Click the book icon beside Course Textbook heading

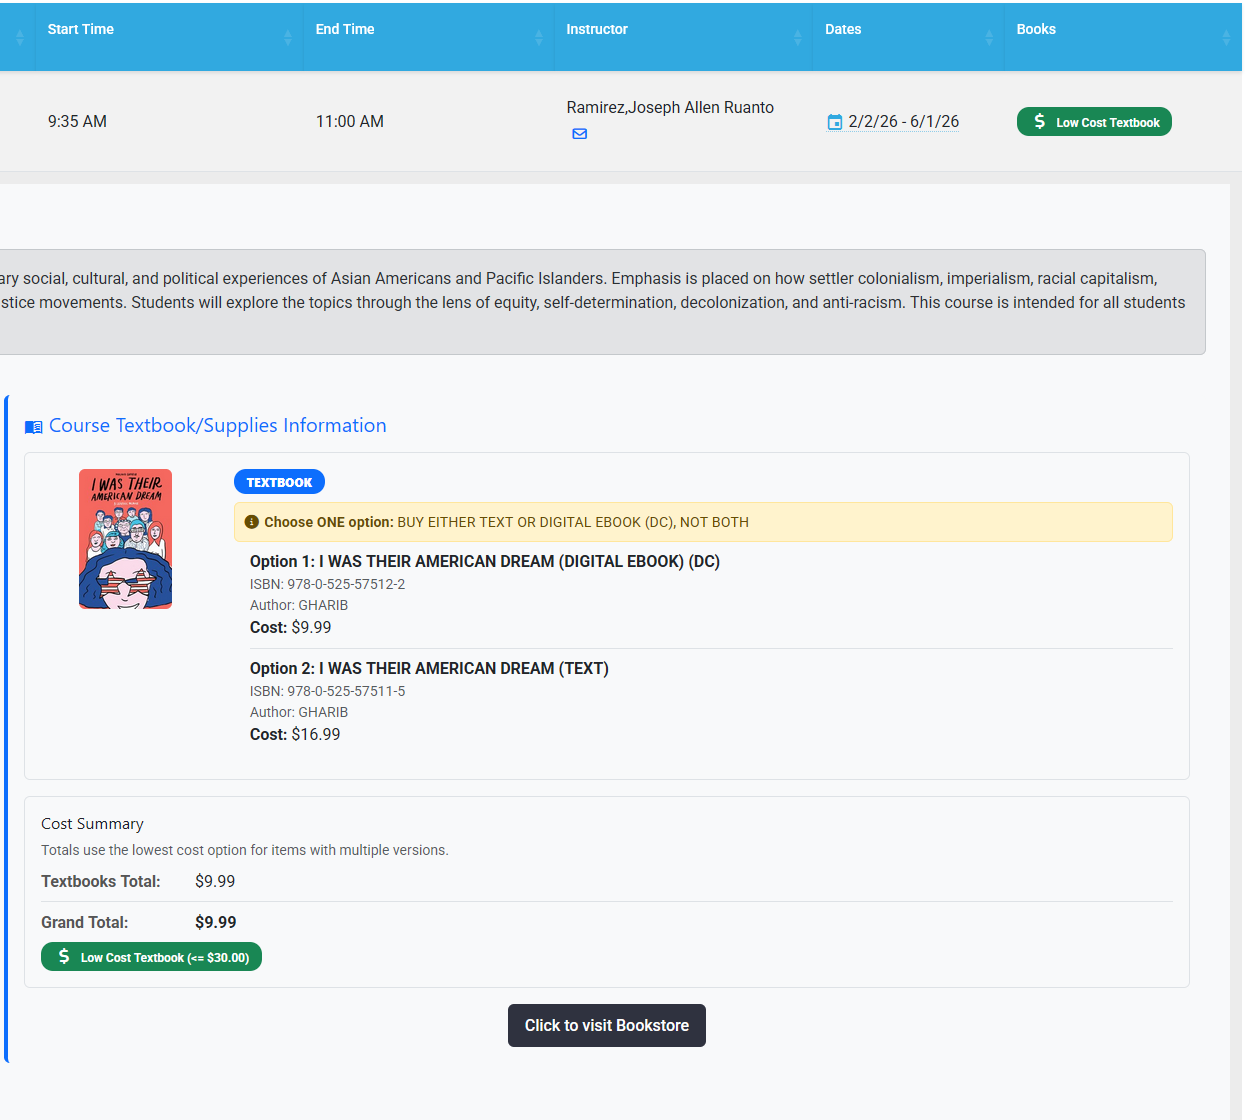pos(34,427)
